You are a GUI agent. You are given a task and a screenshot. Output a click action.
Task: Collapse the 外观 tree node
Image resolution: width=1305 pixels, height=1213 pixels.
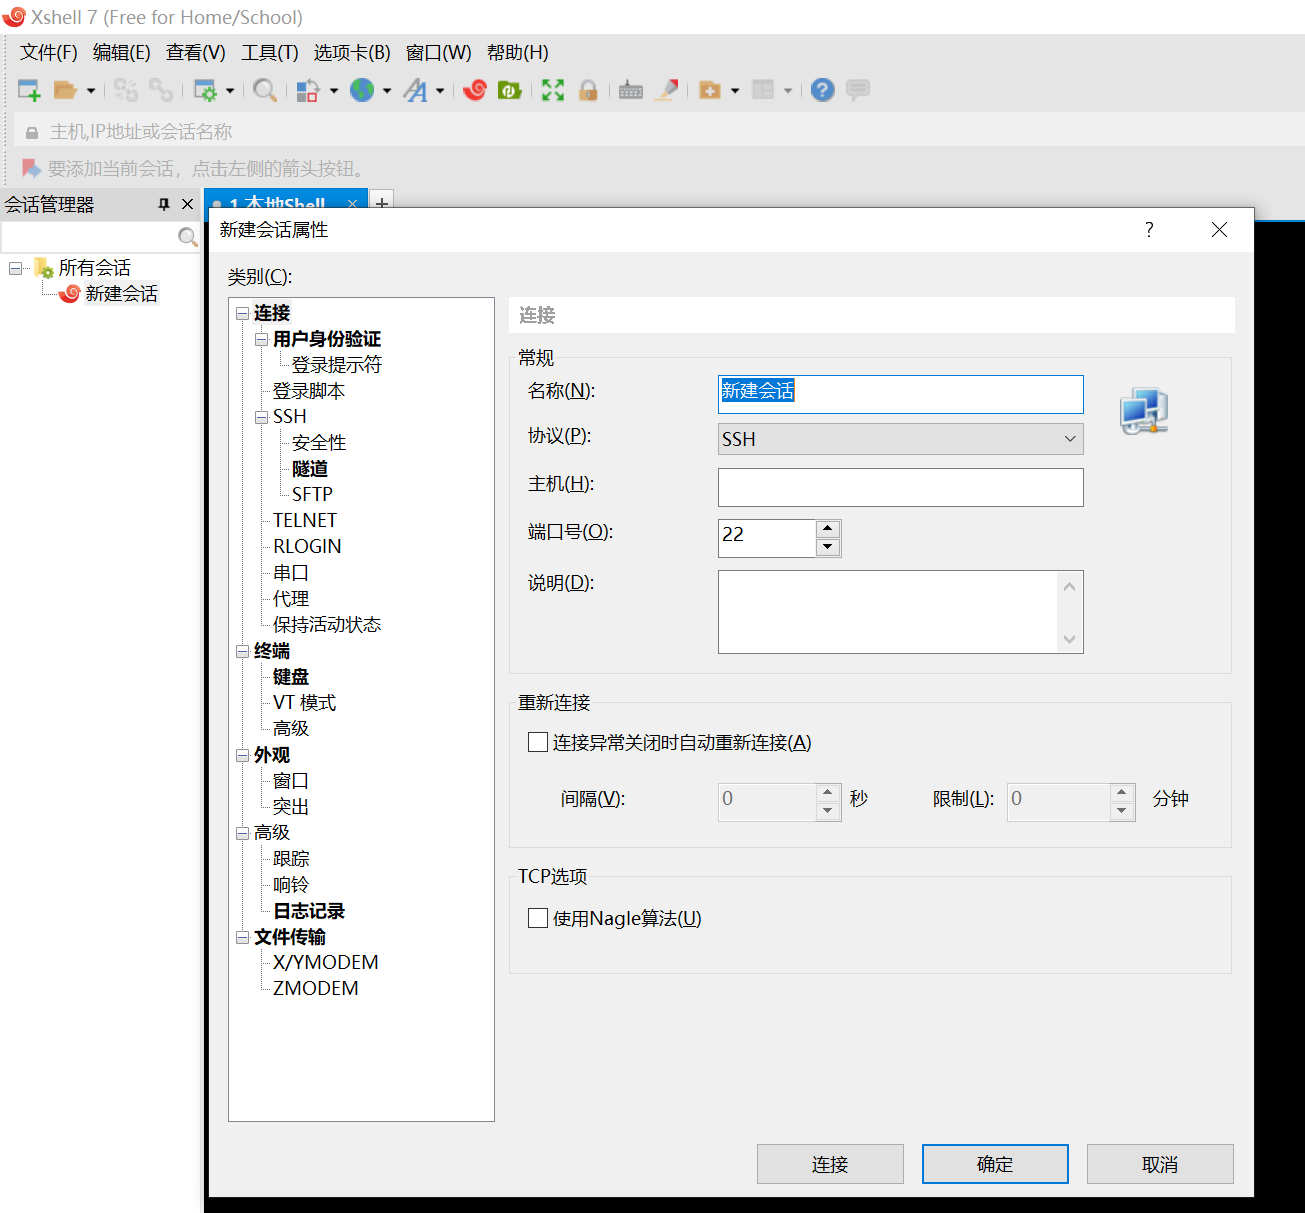point(242,755)
